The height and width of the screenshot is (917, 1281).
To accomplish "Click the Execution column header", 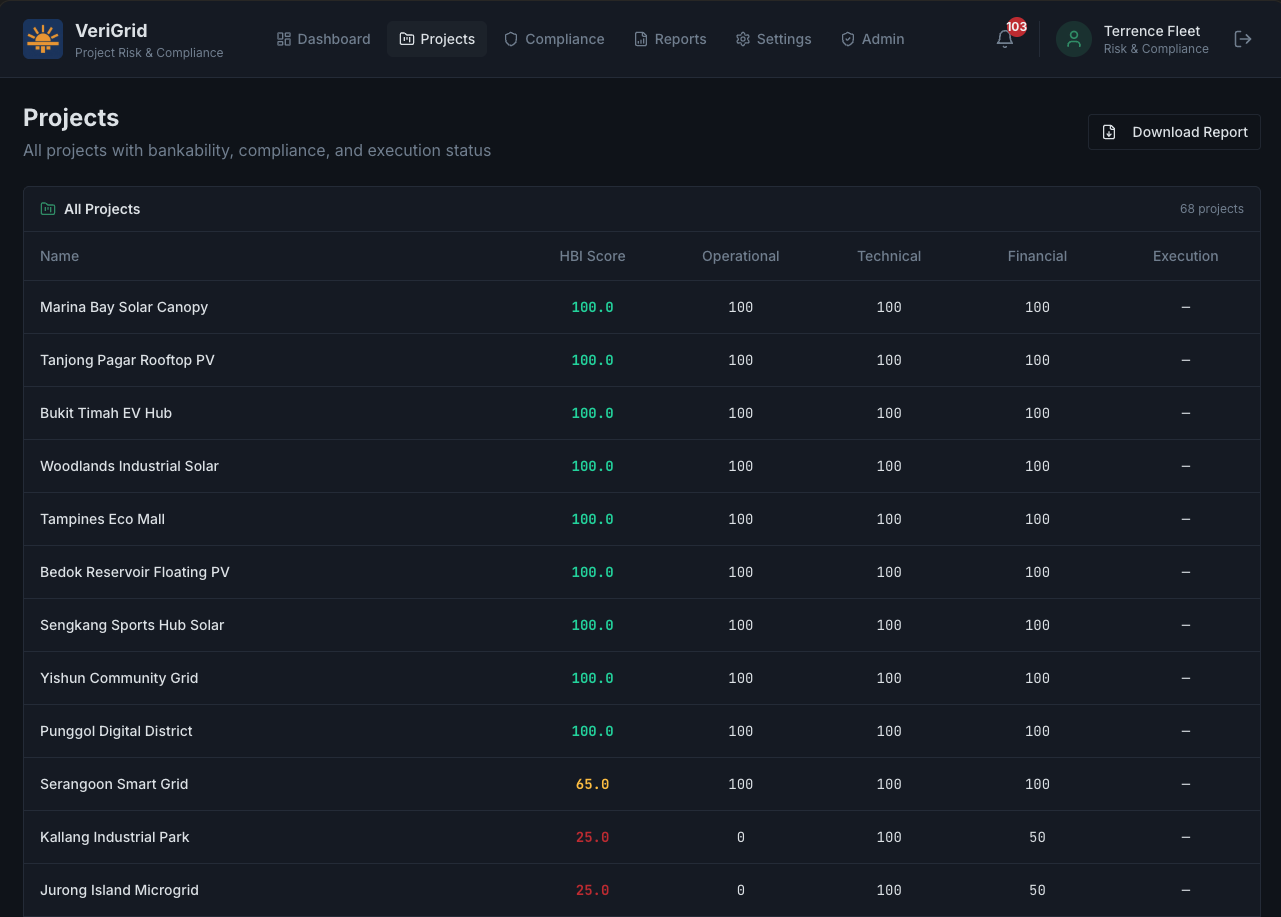I will [x=1186, y=256].
